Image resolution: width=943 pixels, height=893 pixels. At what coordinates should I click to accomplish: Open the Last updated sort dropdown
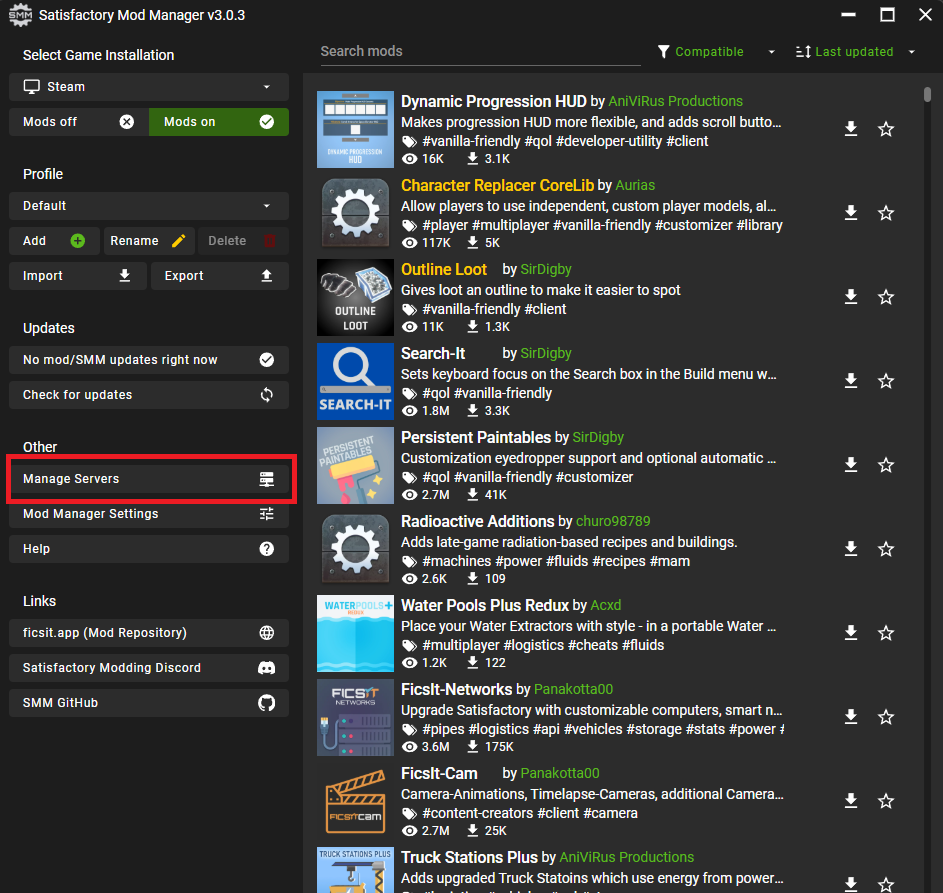pyautogui.click(x=855, y=52)
